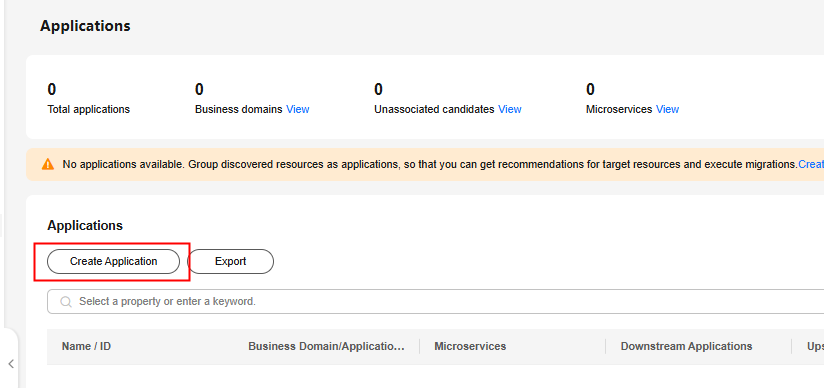Collapse the sidebar using left chevron
Image resolution: width=824 pixels, height=388 pixels.
[x=11, y=364]
